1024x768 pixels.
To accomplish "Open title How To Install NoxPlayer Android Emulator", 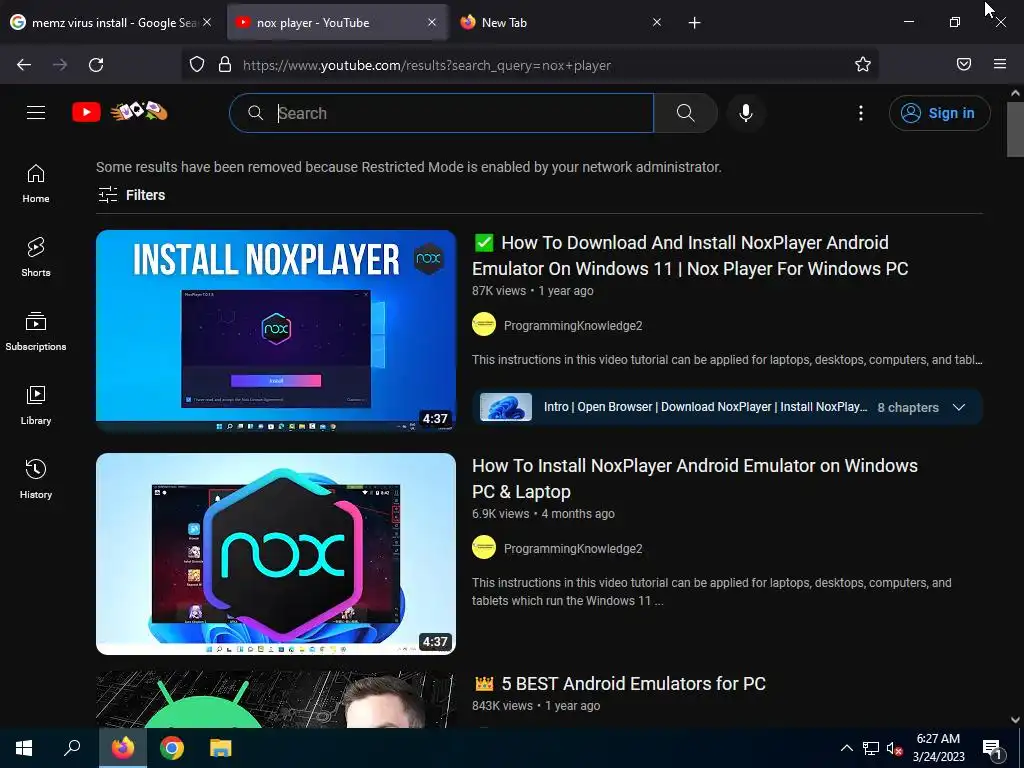I will point(695,478).
